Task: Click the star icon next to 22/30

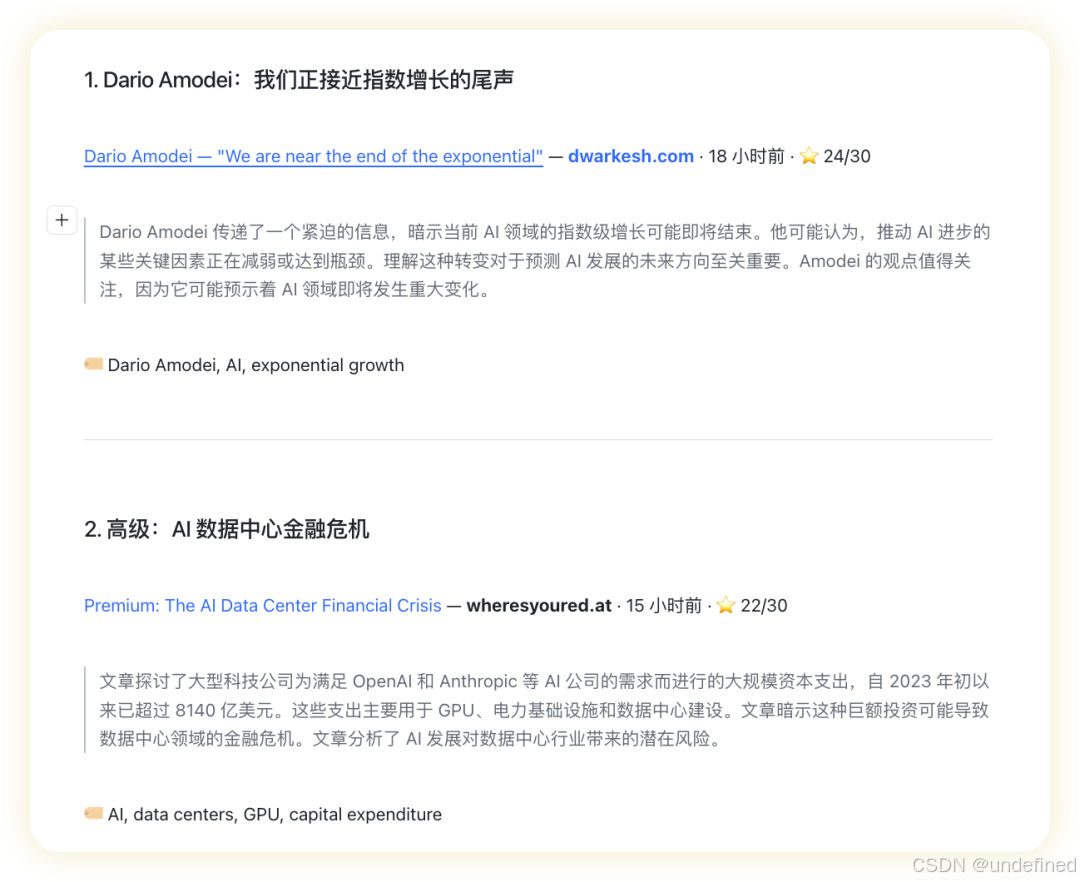Action: point(726,605)
